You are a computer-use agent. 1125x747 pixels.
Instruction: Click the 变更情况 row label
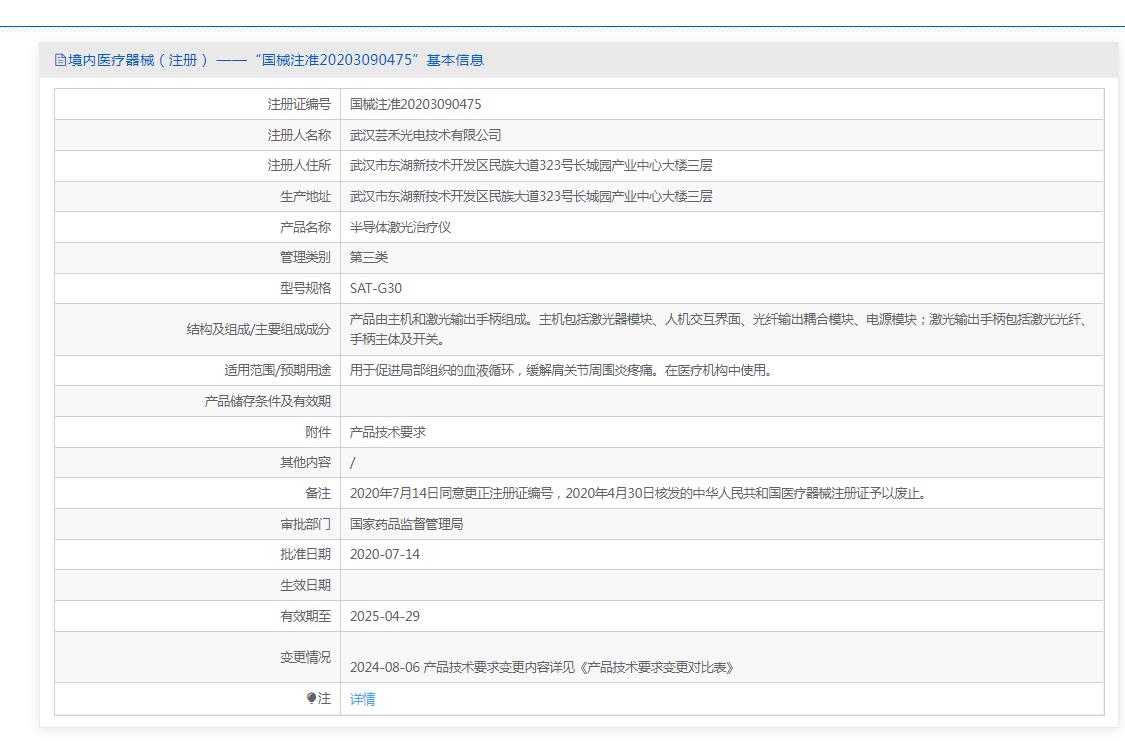pos(305,657)
